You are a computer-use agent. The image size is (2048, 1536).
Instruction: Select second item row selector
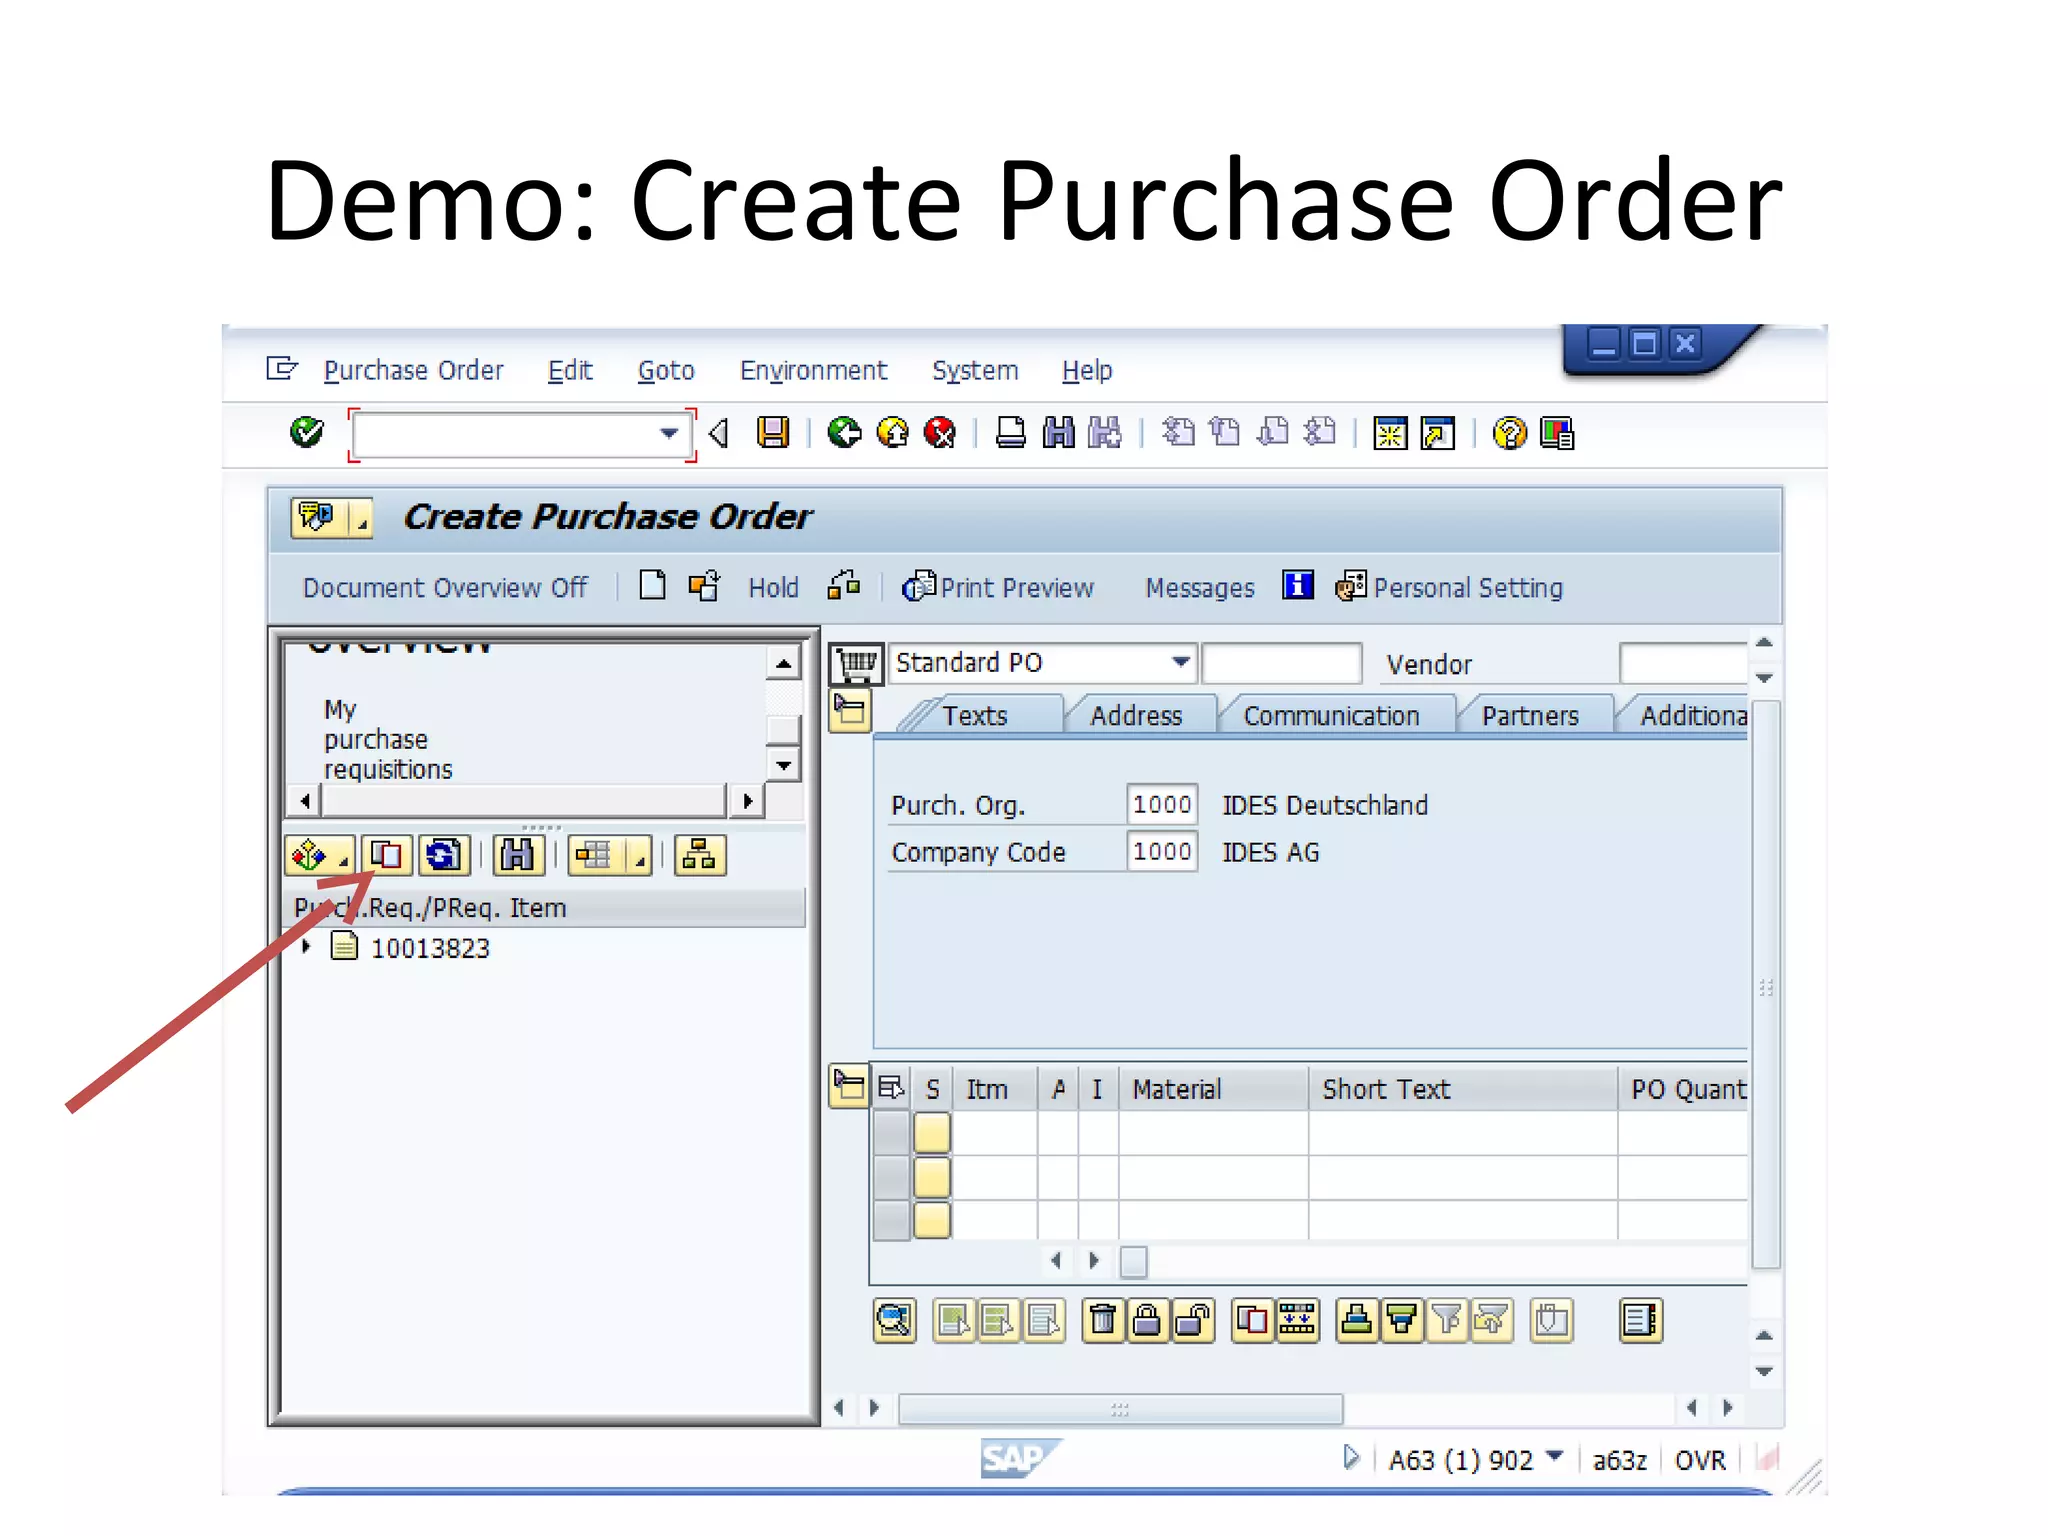tap(892, 1177)
